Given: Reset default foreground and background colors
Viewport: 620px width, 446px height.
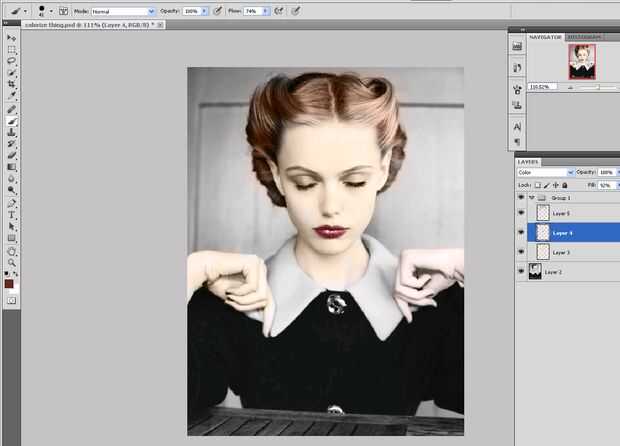Looking at the screenshot, I should pos(7,274).
